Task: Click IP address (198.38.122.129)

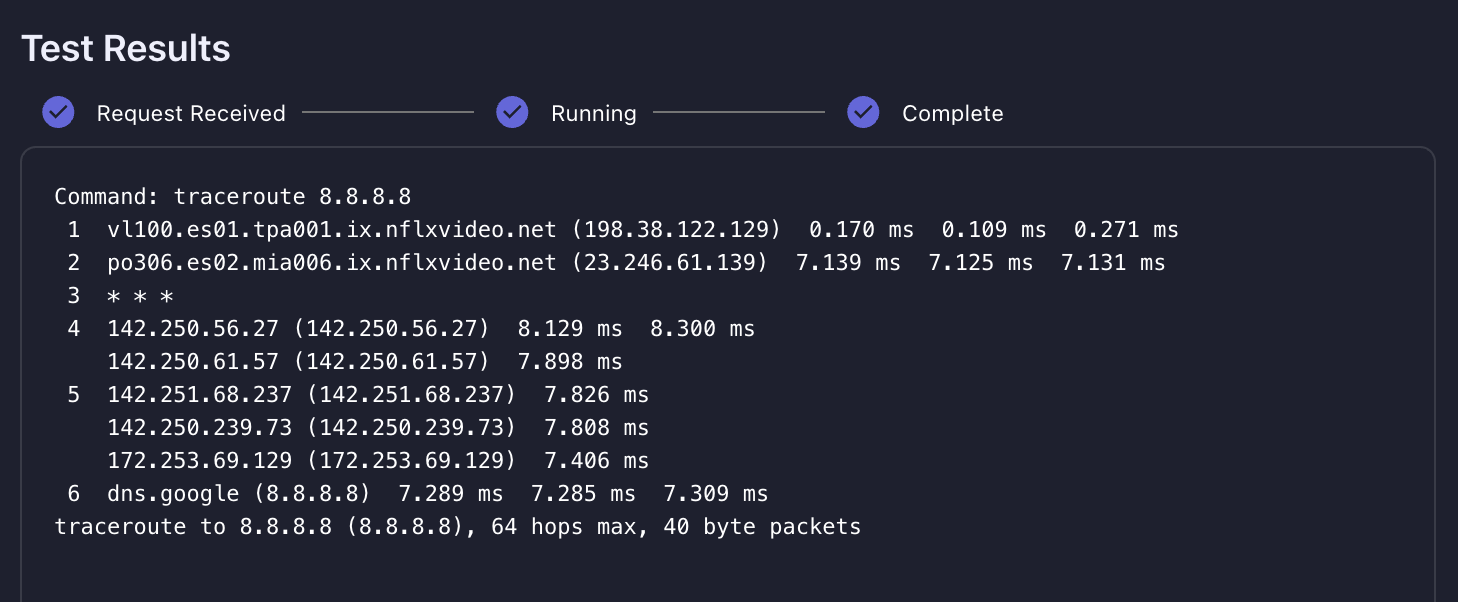Action: click(x=676, y=230)
